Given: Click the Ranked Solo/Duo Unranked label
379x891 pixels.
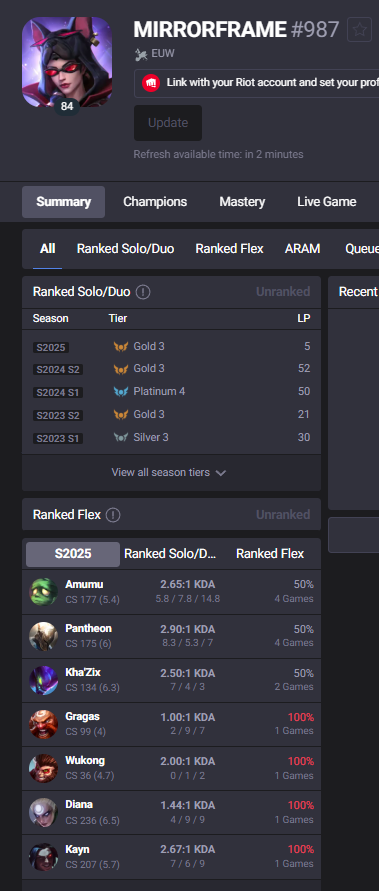Looking at the screenshot, I should tap(283, 292).
